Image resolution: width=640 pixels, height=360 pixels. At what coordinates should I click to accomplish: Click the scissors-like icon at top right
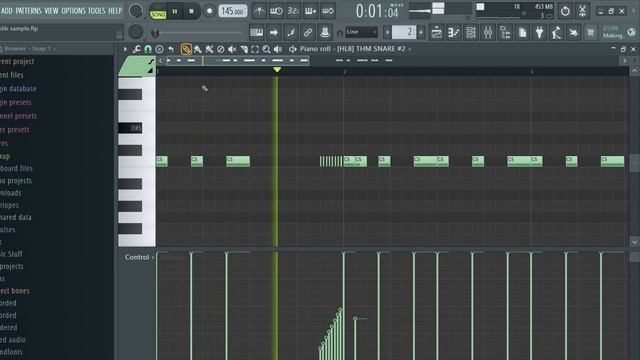[582, 11]
